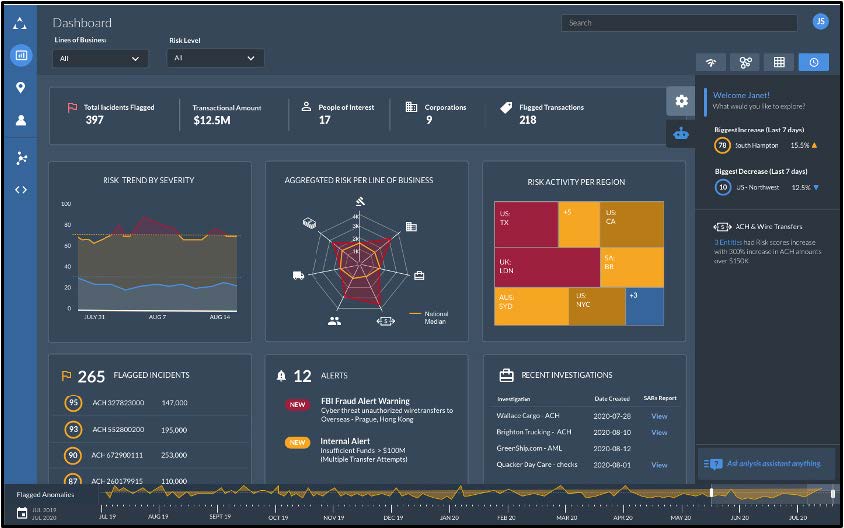Jump to MAR 20 on the anomalies timeline
The image size is (844, 528).
[x=566, y=517]
